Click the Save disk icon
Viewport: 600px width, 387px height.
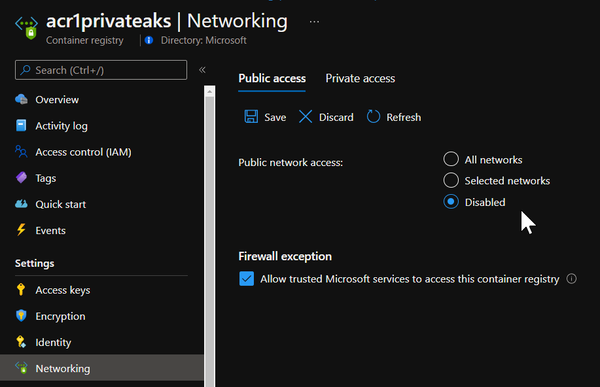click(251, 116)
